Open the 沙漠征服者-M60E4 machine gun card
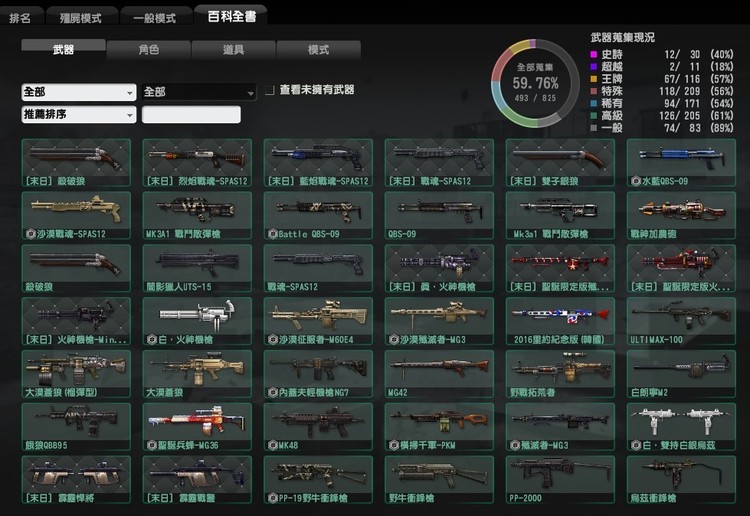This screenshot has width=750, height=516. coord(318,321)
